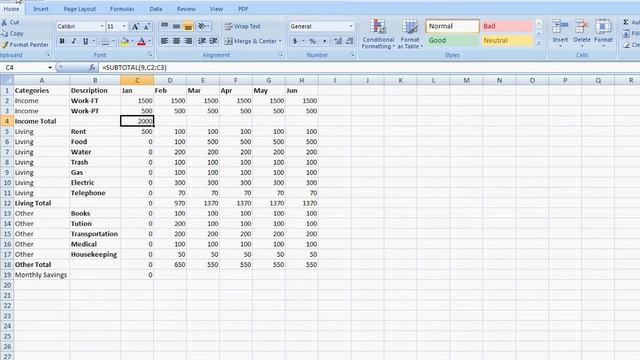Apply the yellow fill color
The width and height of the screenshot is (640, 360).
pos(125,41)
